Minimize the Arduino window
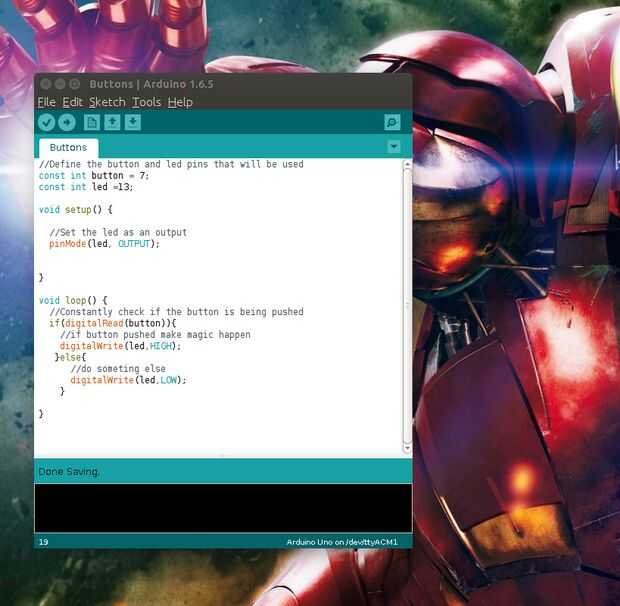 60,84
